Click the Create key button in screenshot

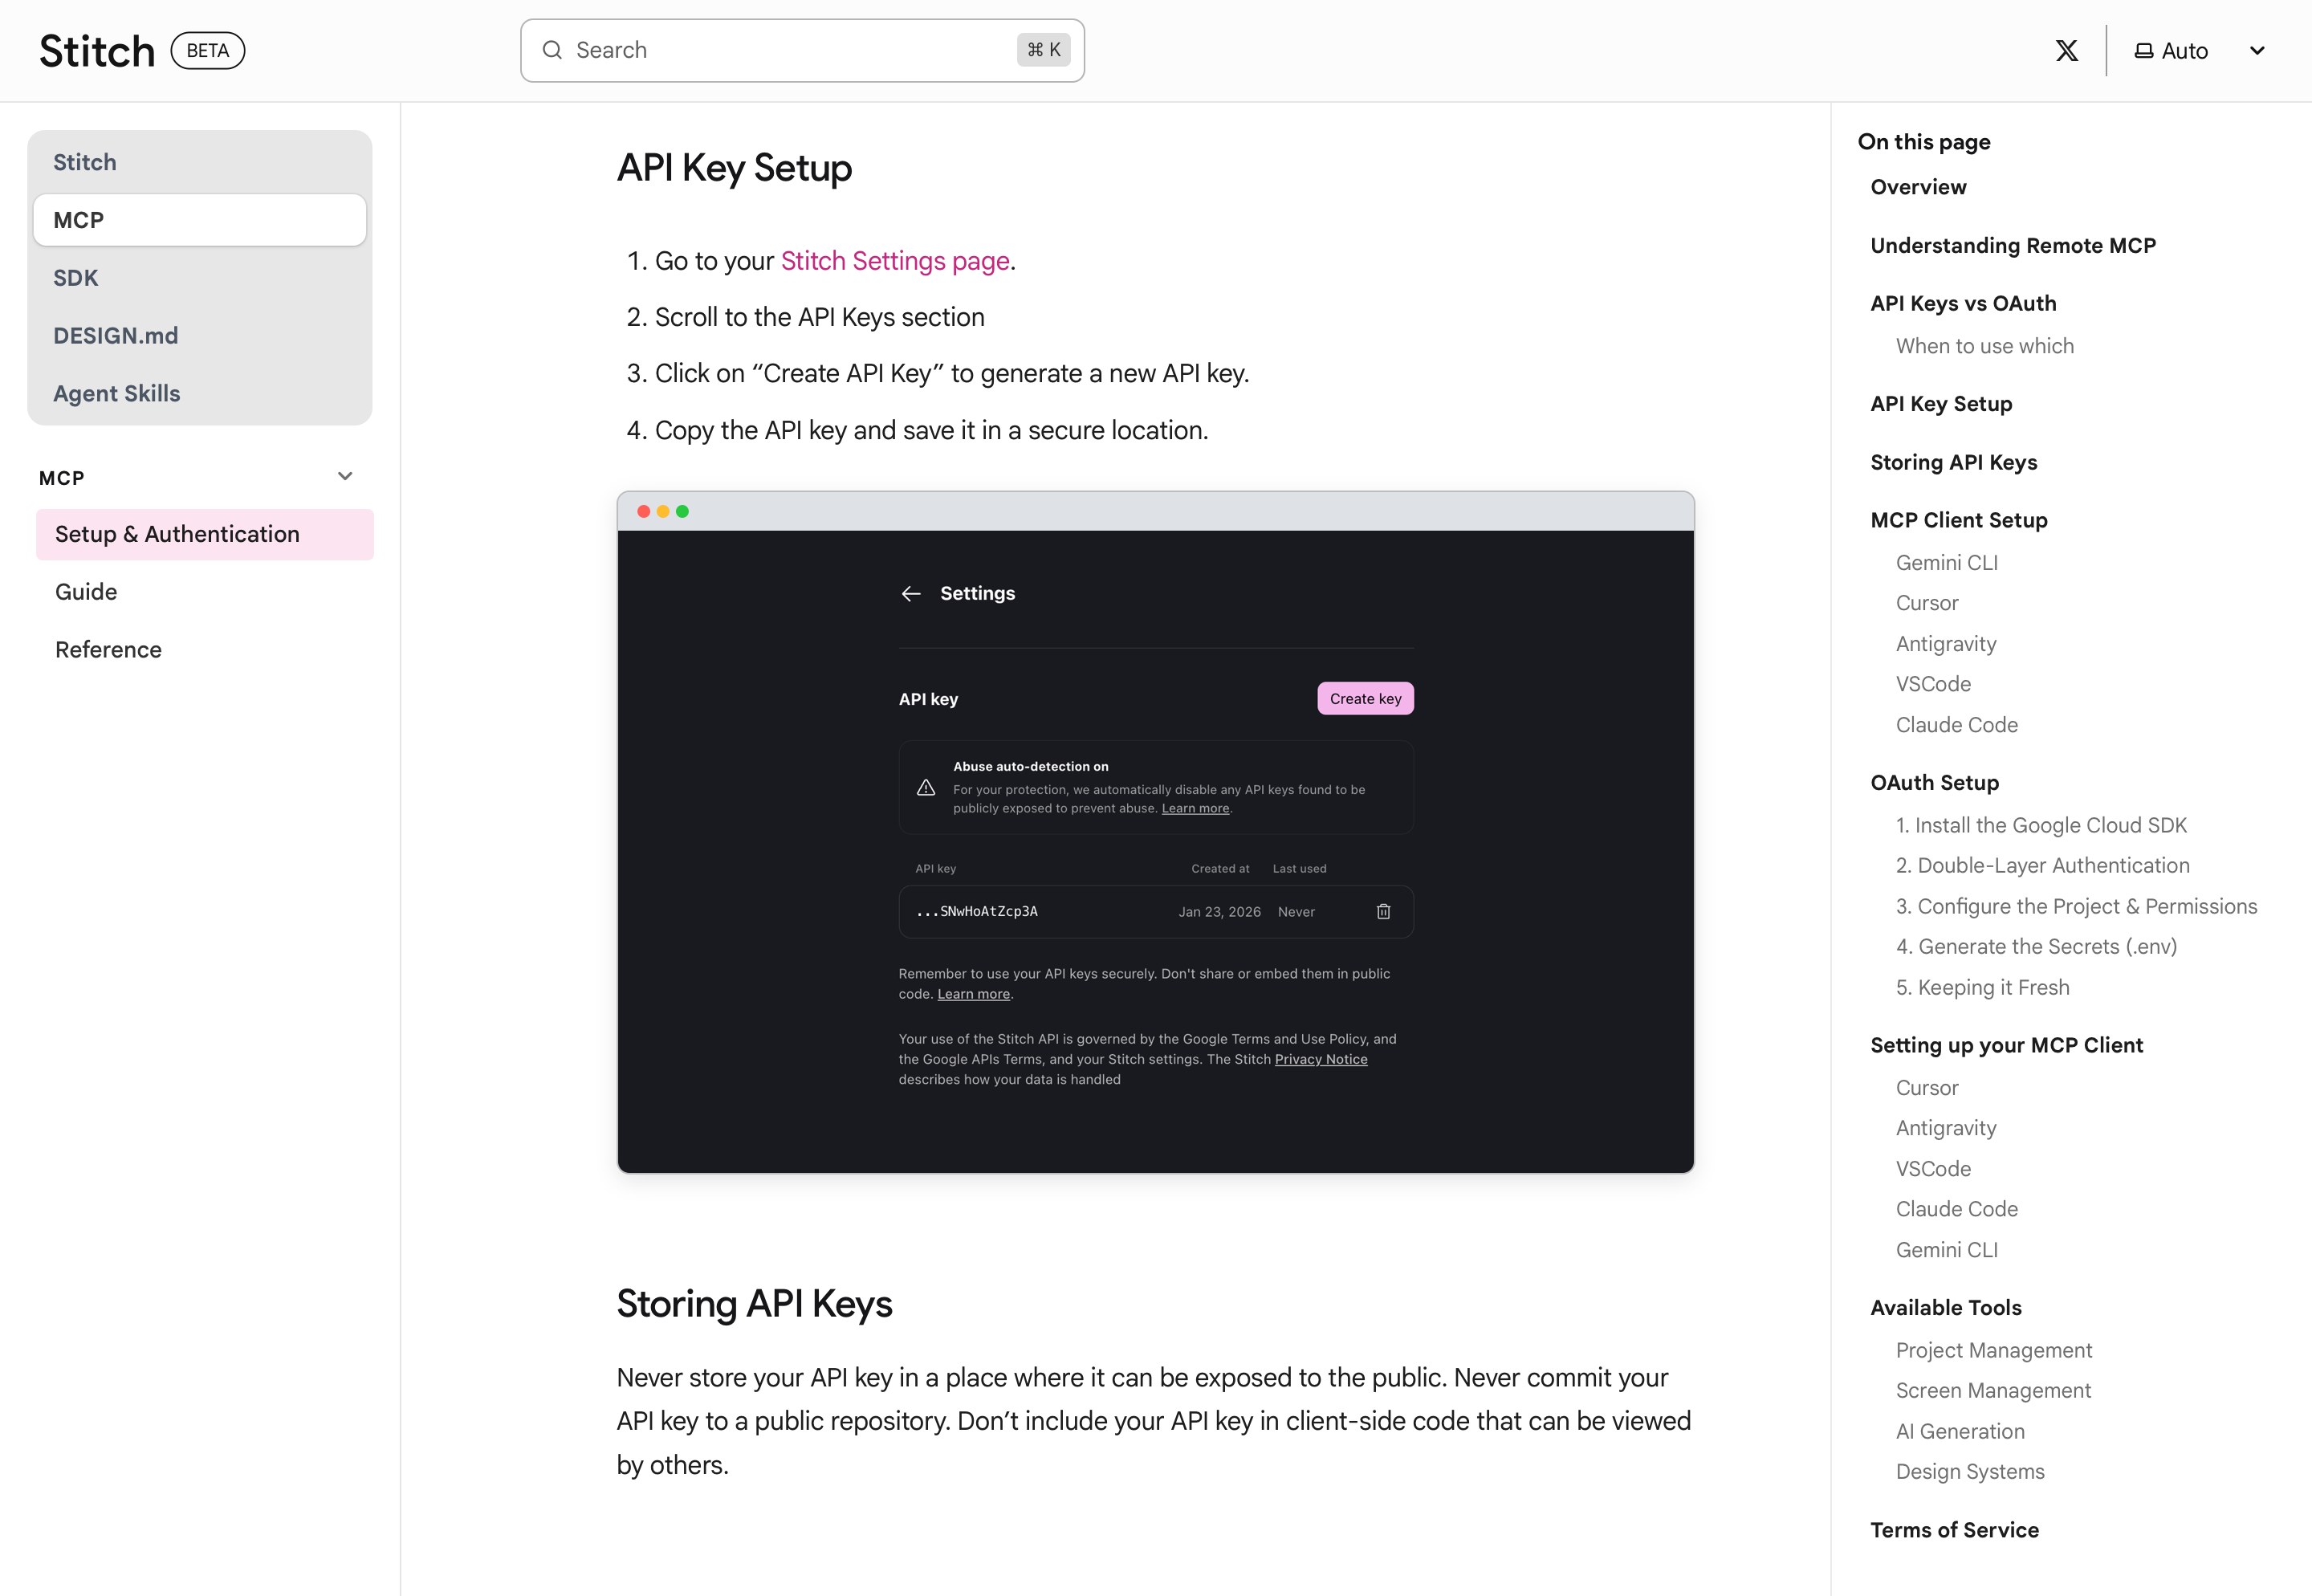(1365, 699)
